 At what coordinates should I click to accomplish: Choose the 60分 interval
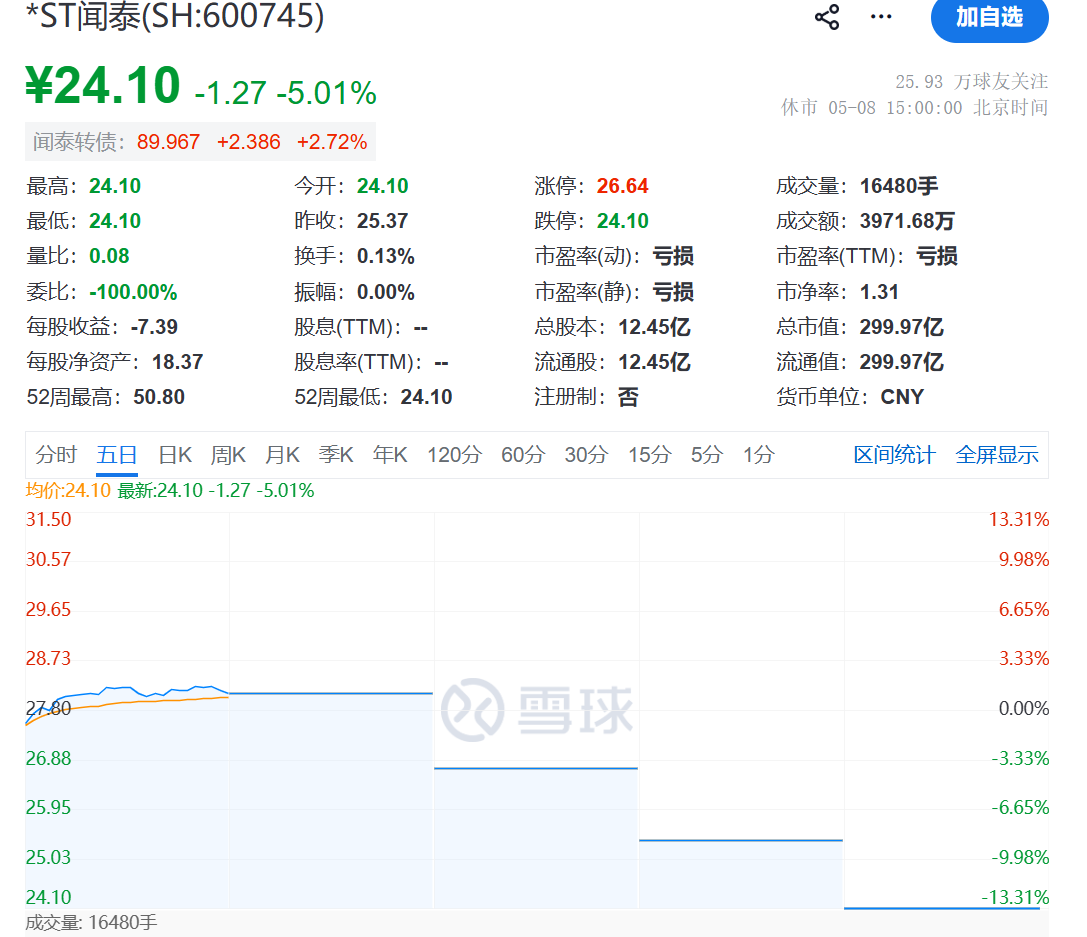523,455
